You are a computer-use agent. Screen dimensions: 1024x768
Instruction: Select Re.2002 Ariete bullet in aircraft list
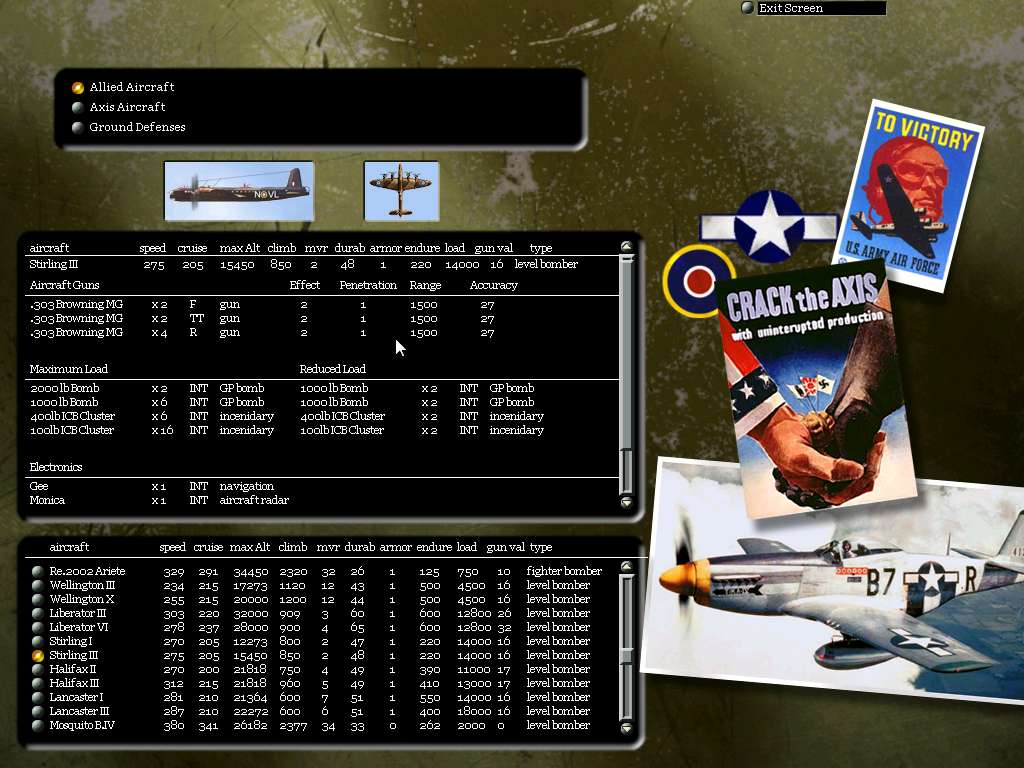click(x=38, y=571)
